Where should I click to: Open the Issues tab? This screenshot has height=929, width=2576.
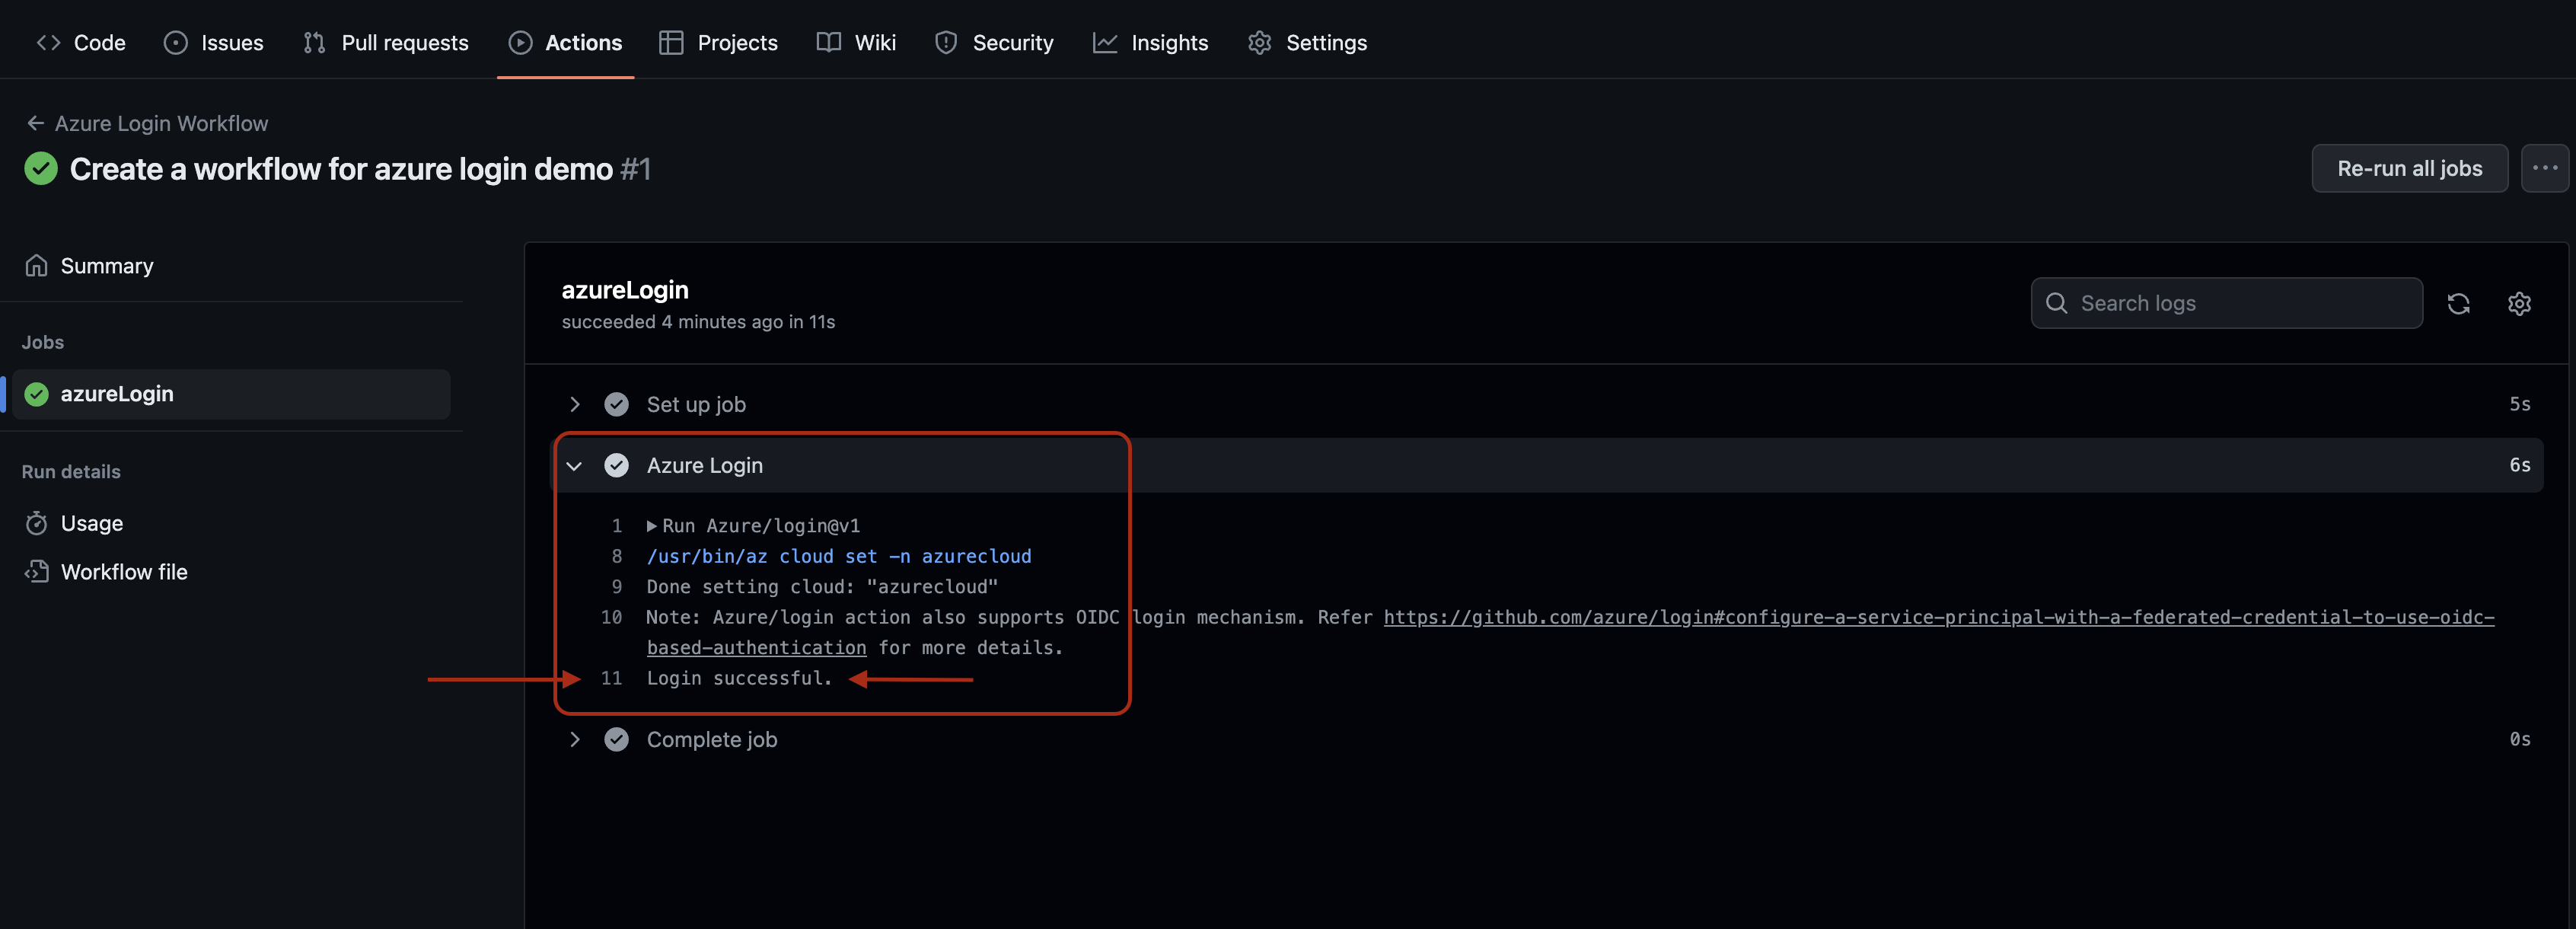[x=213, y=42]
